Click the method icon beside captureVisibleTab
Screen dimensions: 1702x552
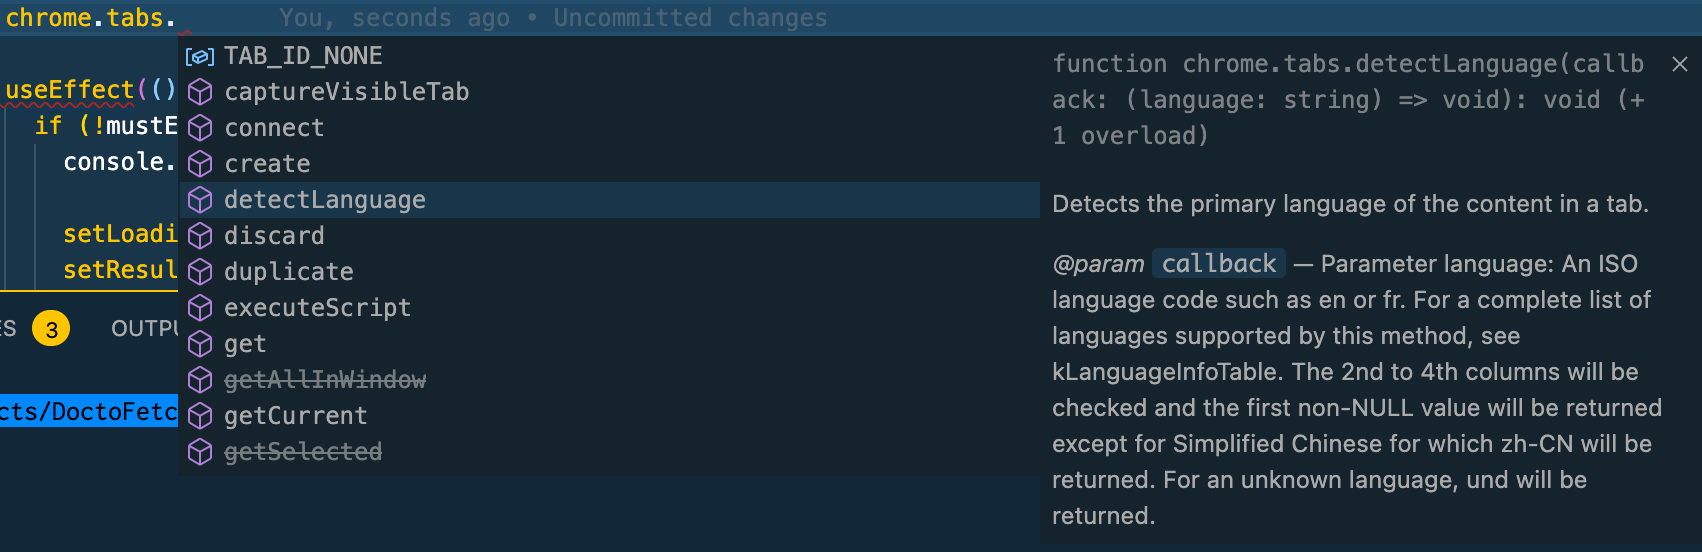[x=200, y=92]
